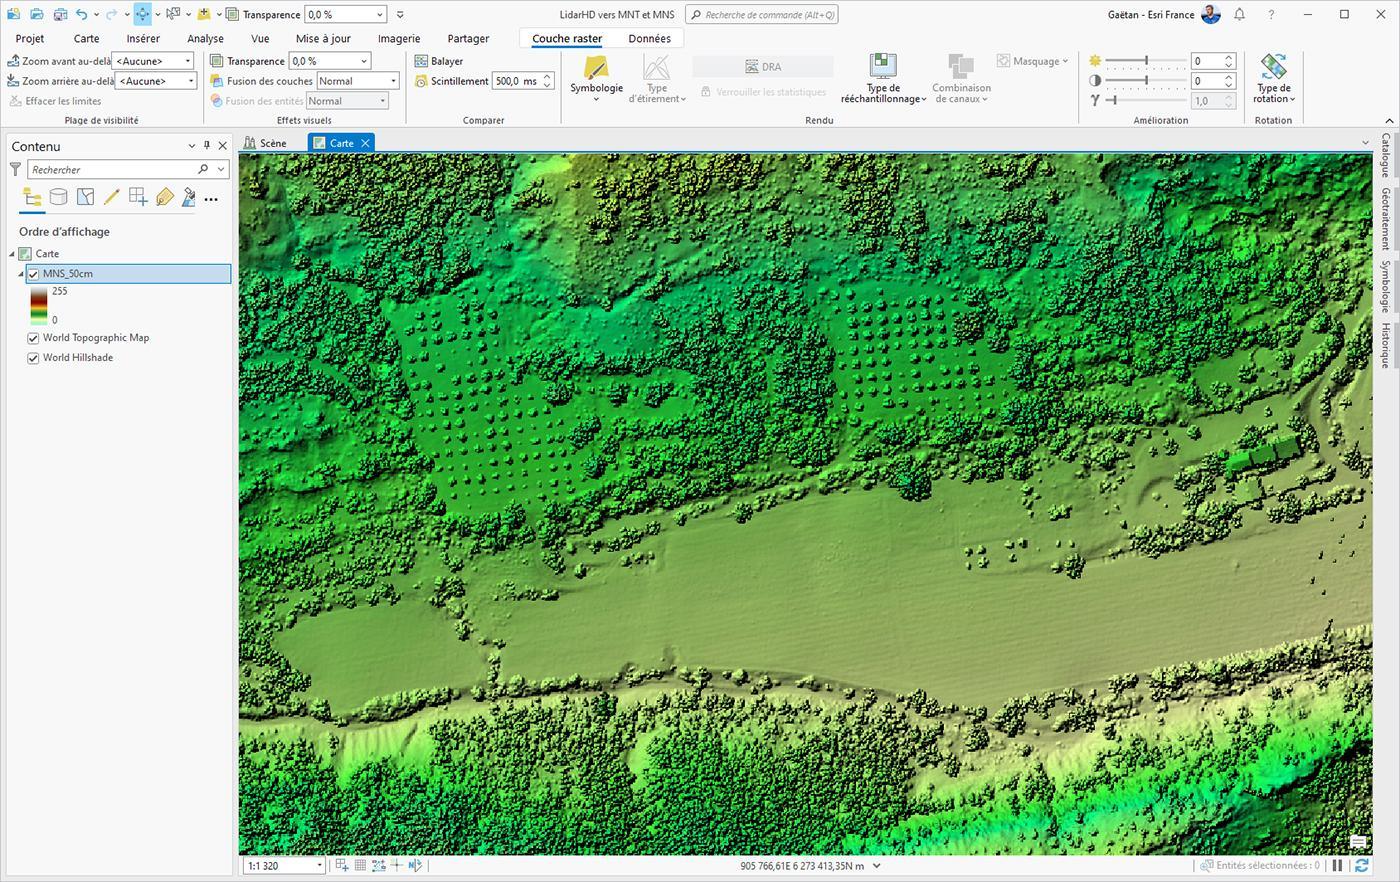The height and width of the screenshot is (882, 1400).
Task: Open the Catalogue side pane tab
Action: (x=1385, y=155)
